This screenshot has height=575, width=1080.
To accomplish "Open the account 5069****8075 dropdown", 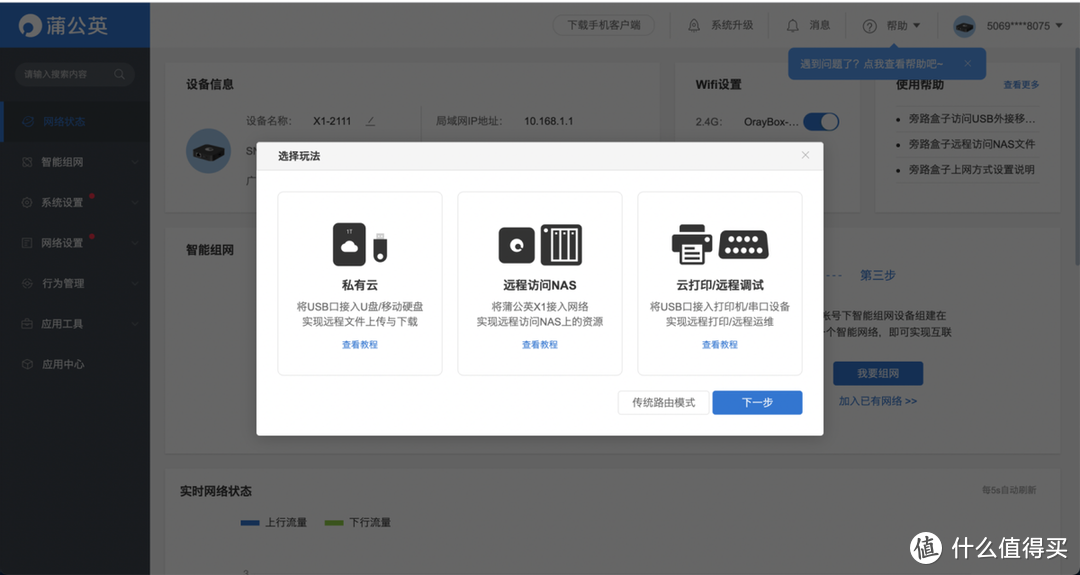I will pyautogui.click(x=1059, y=26).
